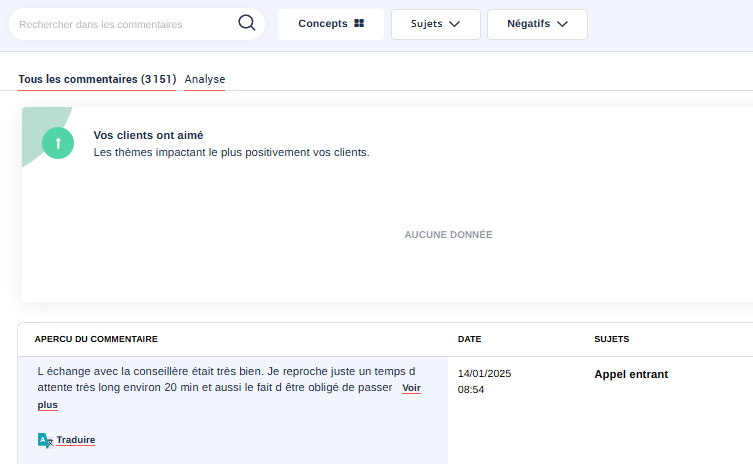Image resolution: width=753 pixels, height=464 pixels.
Task: Click the DATE column header
Action: (469, 339)
